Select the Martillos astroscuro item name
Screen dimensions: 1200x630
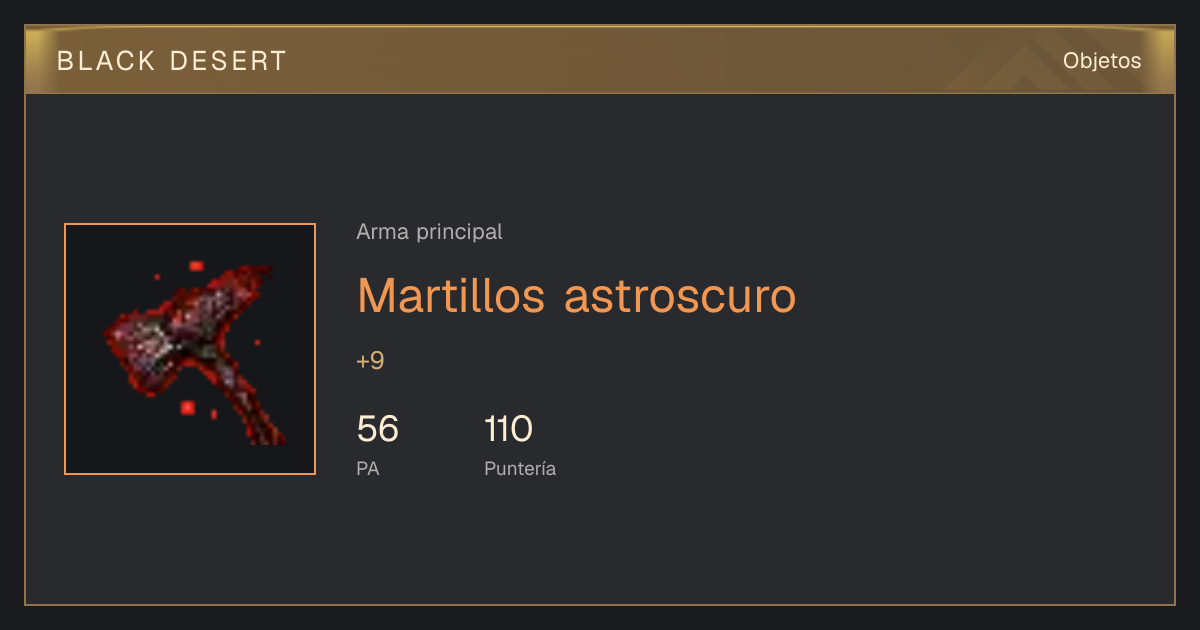coord(577,296)
